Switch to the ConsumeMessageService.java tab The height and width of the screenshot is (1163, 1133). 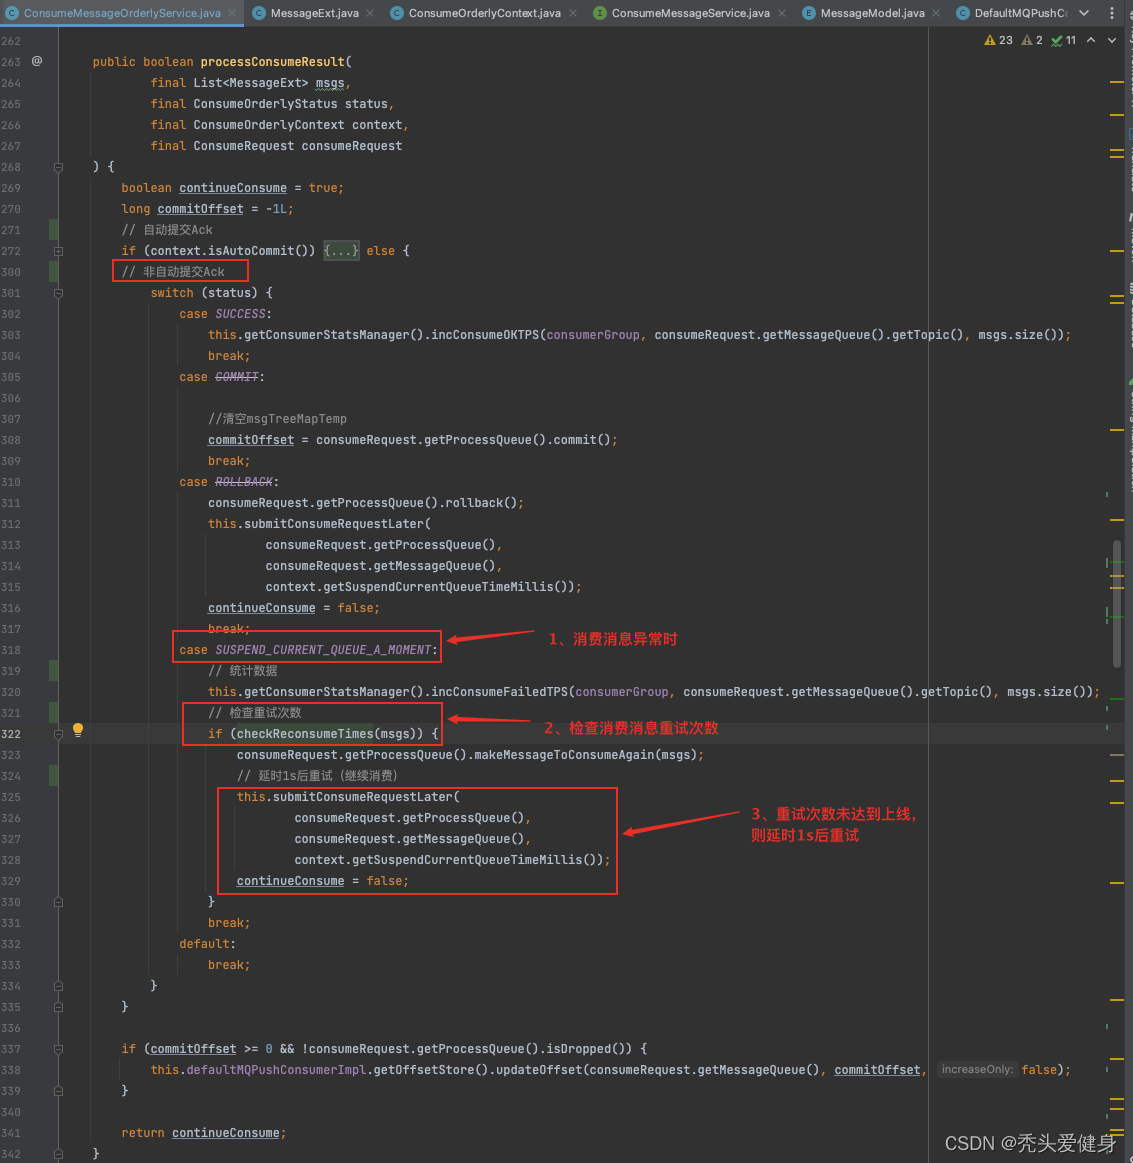[x=690, y=13]
